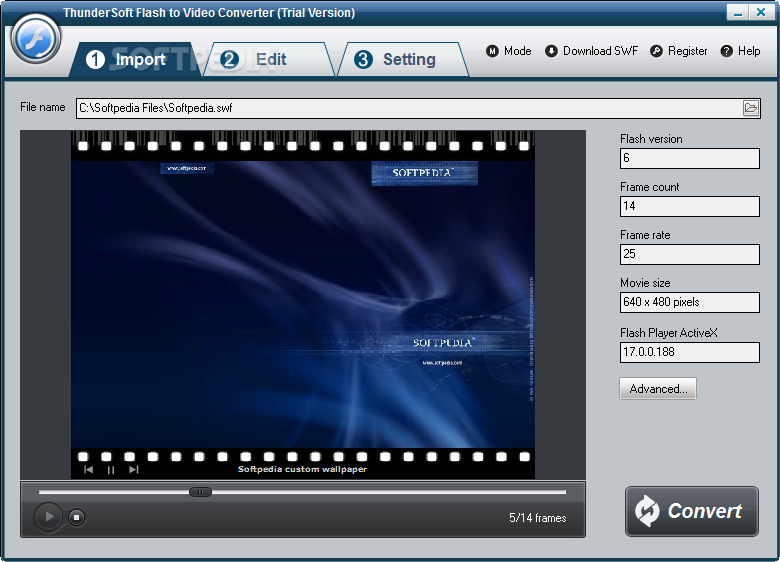780x562 pixels.
Task: Click the Frame rate field
Action: 689,254
